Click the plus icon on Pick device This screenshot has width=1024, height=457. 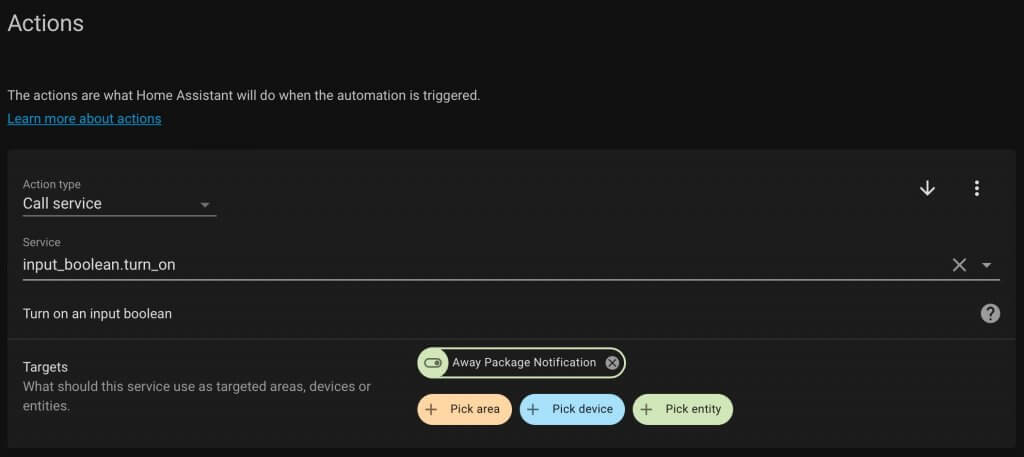533,409
